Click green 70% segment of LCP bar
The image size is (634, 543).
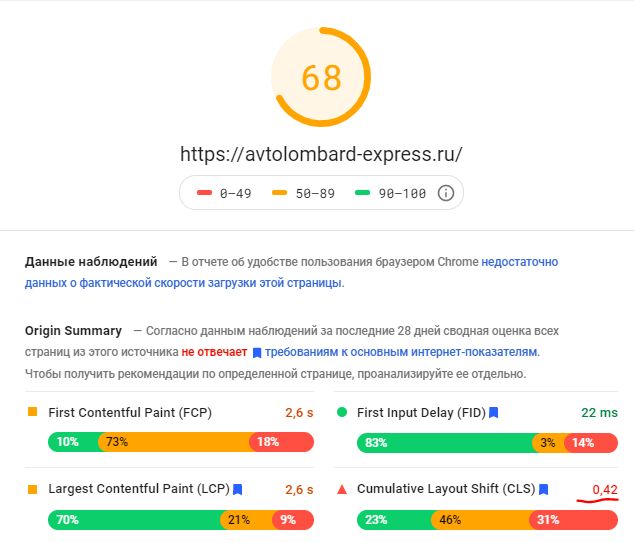(x=134, y=520)
